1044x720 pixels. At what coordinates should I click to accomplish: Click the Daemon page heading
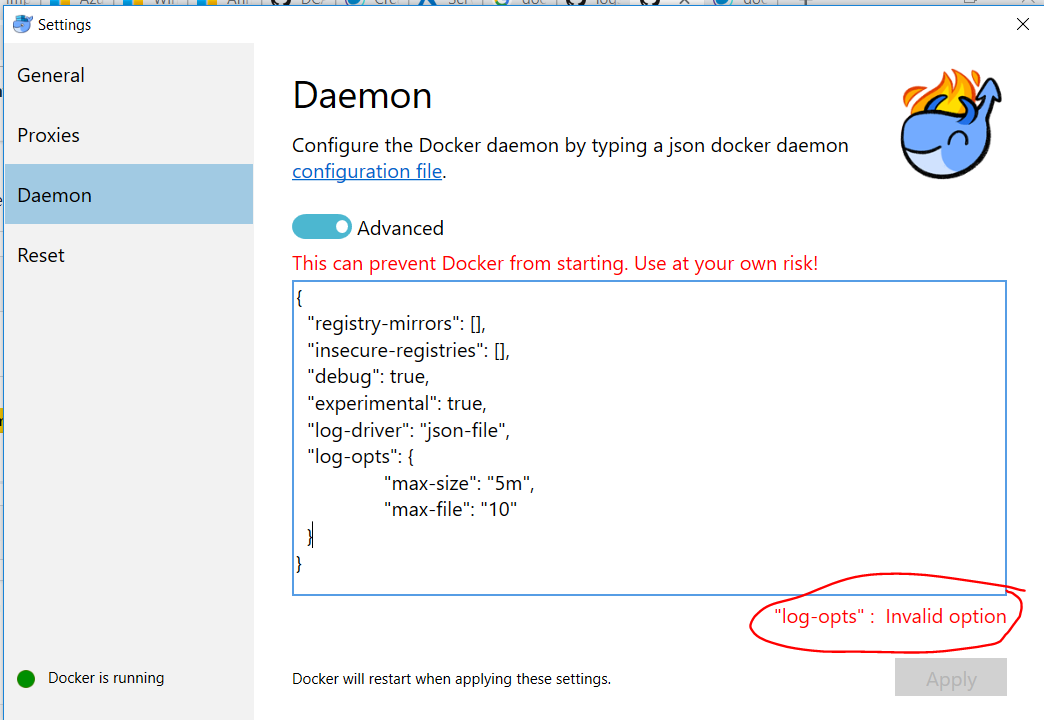[x=362, y=95]
